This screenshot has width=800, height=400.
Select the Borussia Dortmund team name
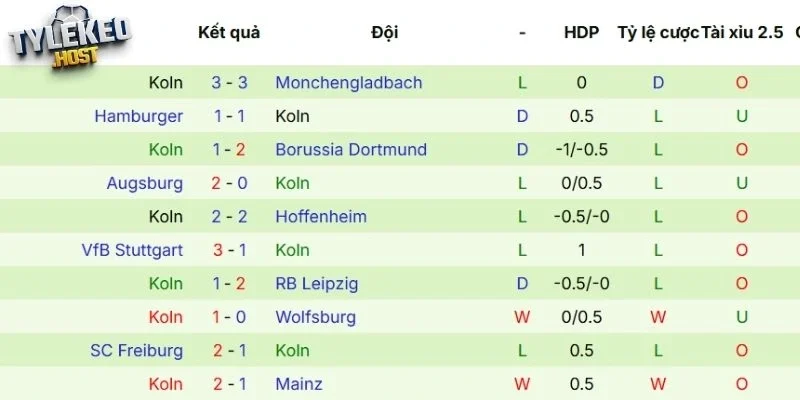click(x=350, y=150)
